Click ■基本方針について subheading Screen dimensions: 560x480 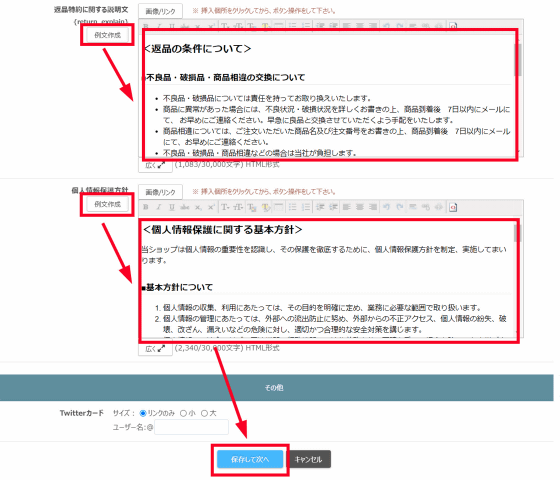tap(177, 287)
